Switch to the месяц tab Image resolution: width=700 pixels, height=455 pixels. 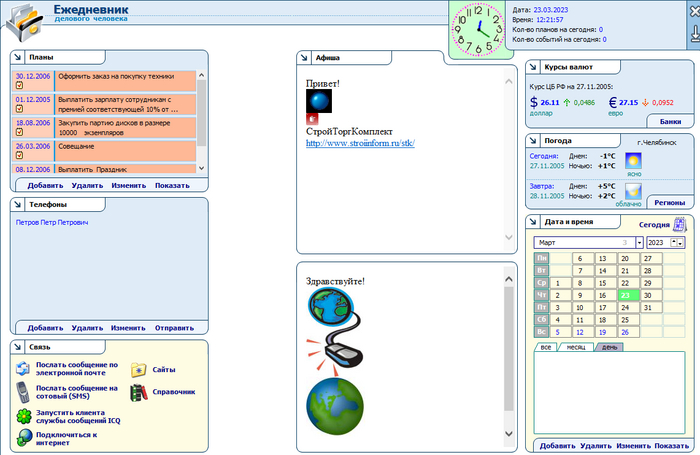pos(576,347)
